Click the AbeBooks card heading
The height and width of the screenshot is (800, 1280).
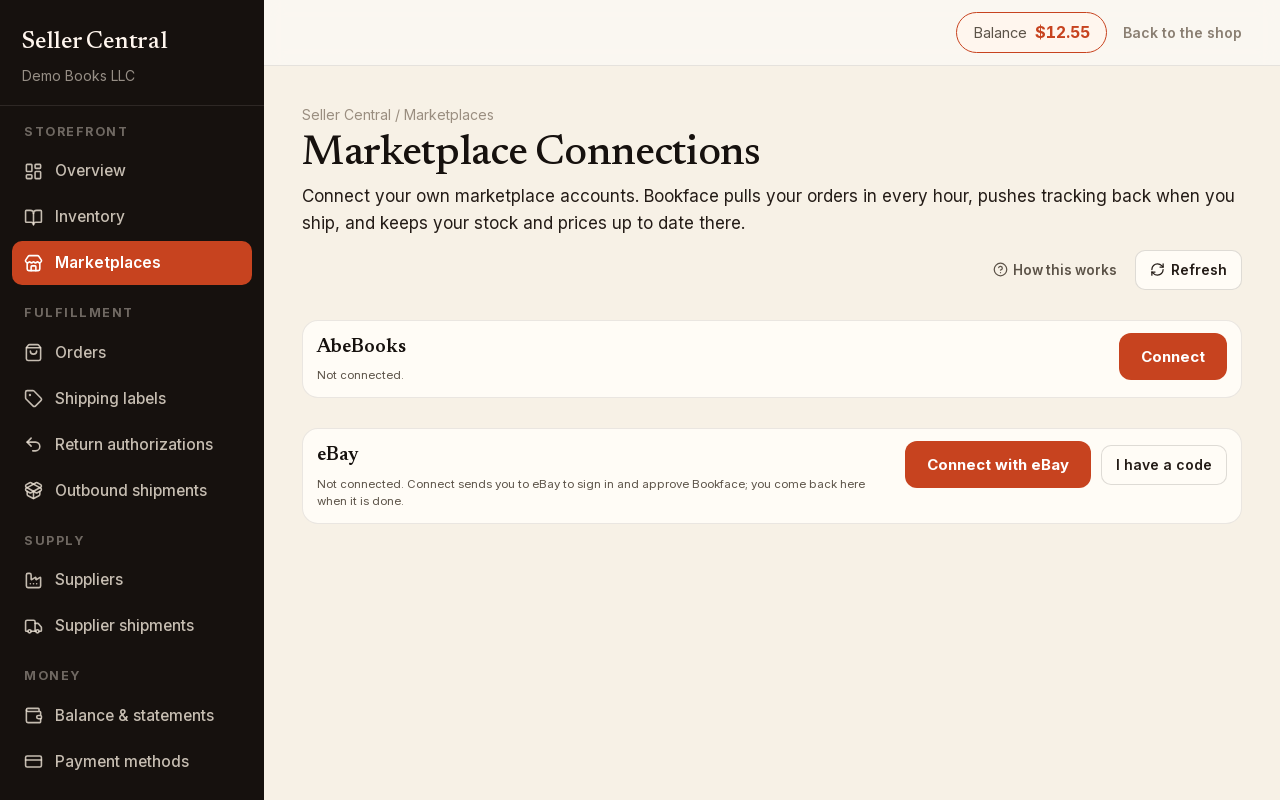click(361, 346)
